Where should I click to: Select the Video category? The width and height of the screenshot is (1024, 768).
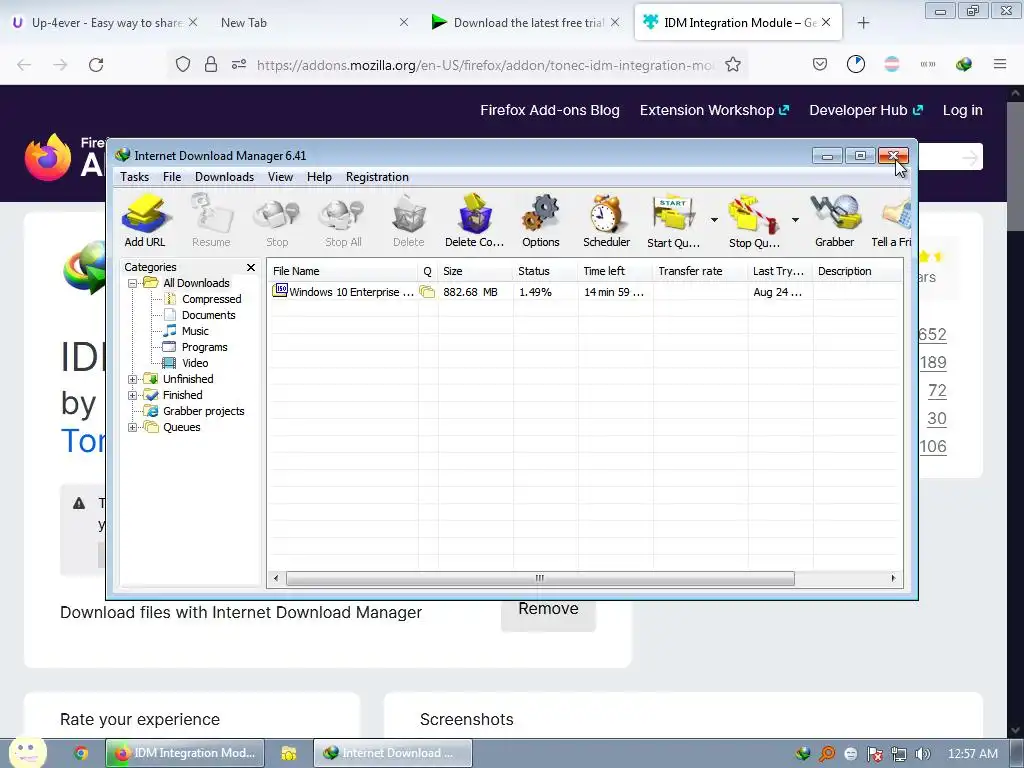click(x=195, y=363)
